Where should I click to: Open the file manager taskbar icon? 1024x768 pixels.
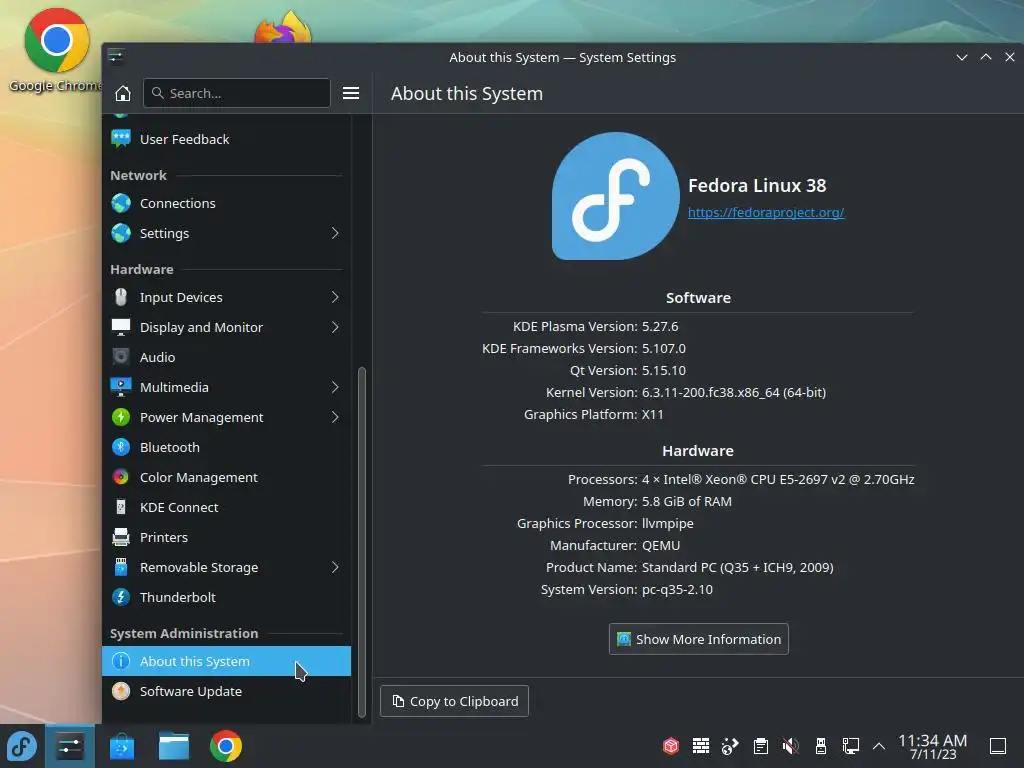click(174, 746)
